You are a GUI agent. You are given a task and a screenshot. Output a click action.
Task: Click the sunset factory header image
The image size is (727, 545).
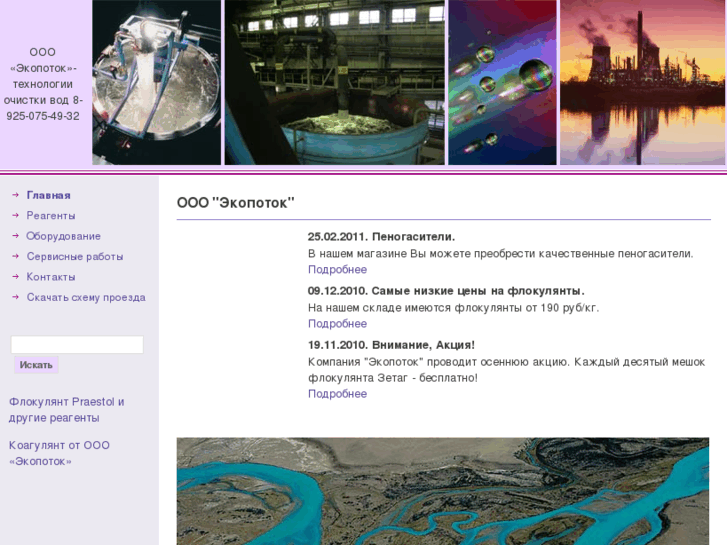coord(642,82)
